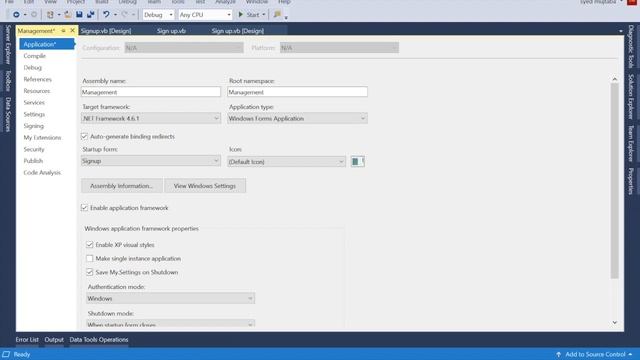Screen dimensions: 640x360
Task: Select the Settings properties page
Action: [x=34, y=114]
